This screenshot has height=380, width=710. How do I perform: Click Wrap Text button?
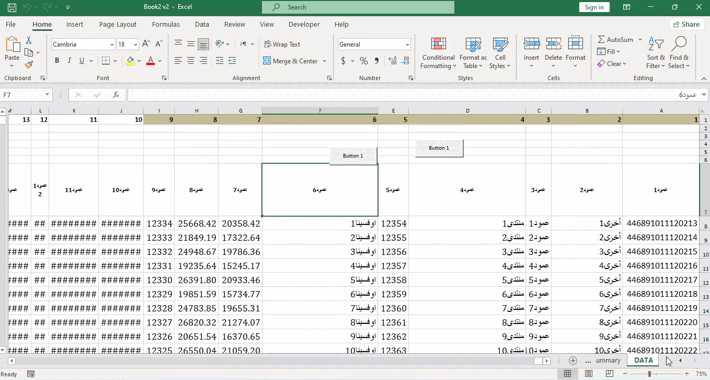click(x=282, y=44)
